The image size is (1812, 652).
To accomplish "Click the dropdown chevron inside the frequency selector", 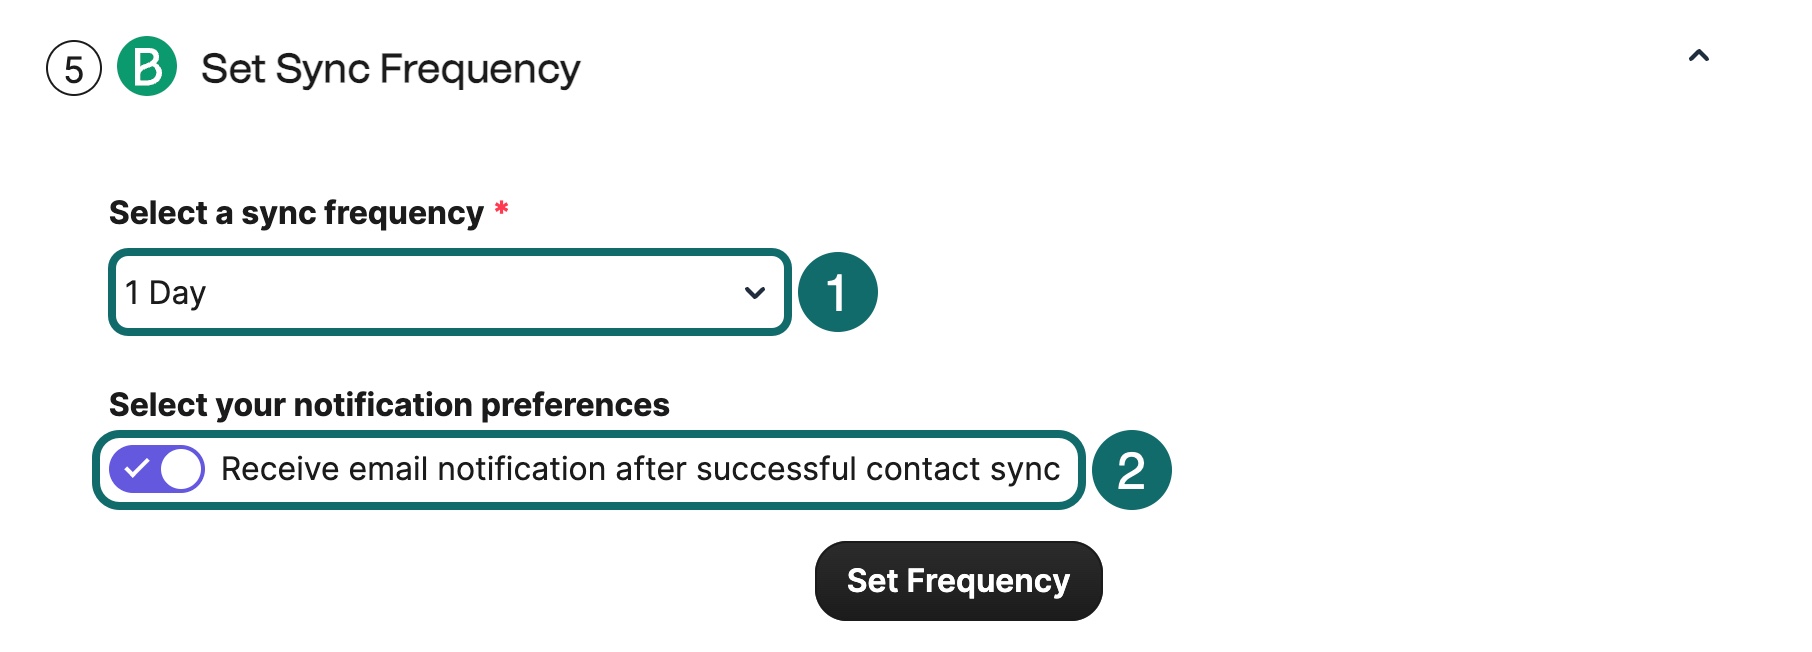I will (753, 294).
